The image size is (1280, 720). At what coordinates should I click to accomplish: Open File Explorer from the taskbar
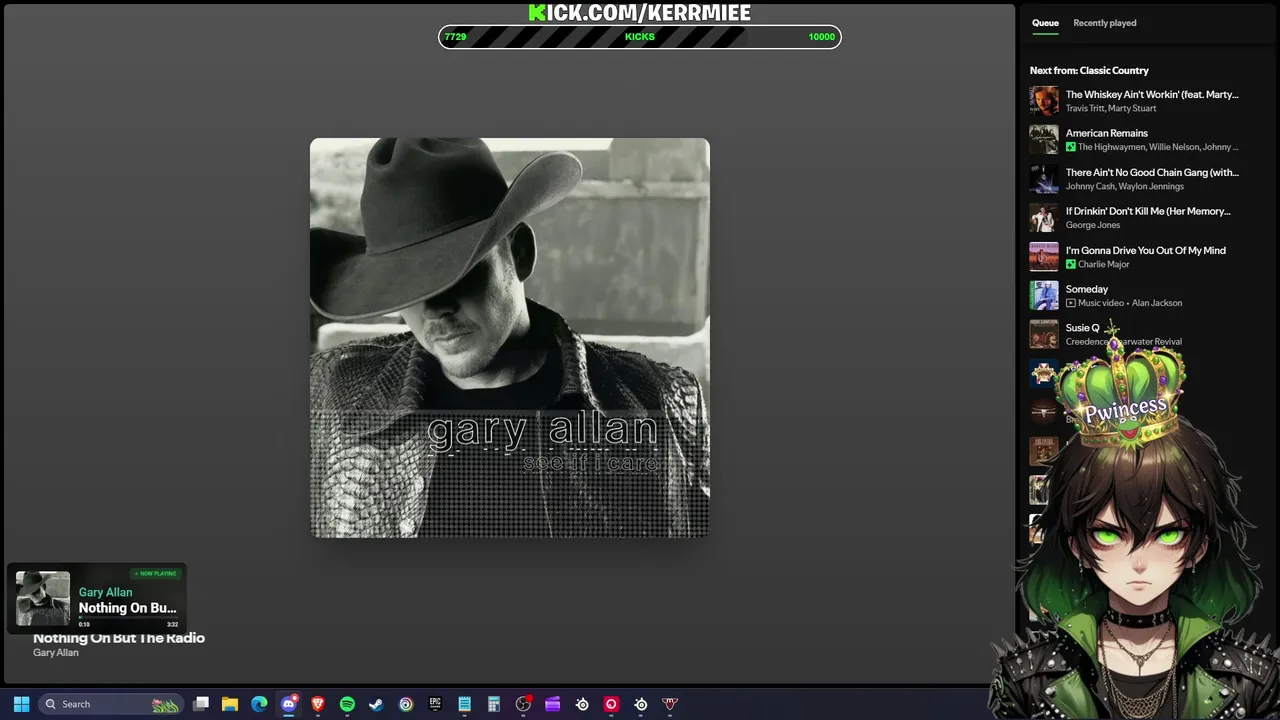pyautogui.click(x=230, y=704)
